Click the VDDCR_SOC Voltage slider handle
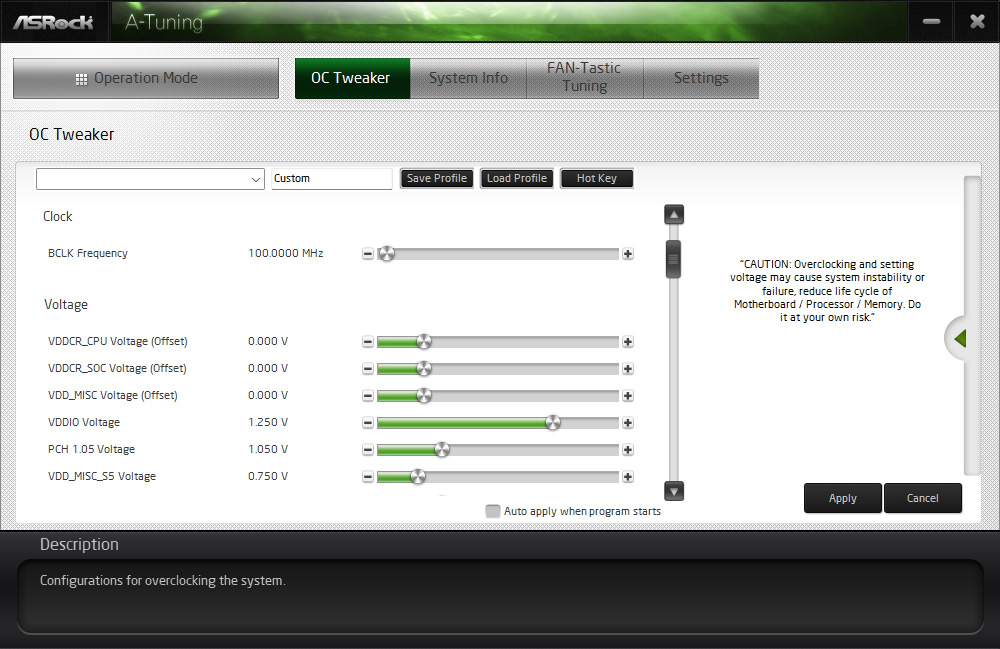 click(424, 368)
